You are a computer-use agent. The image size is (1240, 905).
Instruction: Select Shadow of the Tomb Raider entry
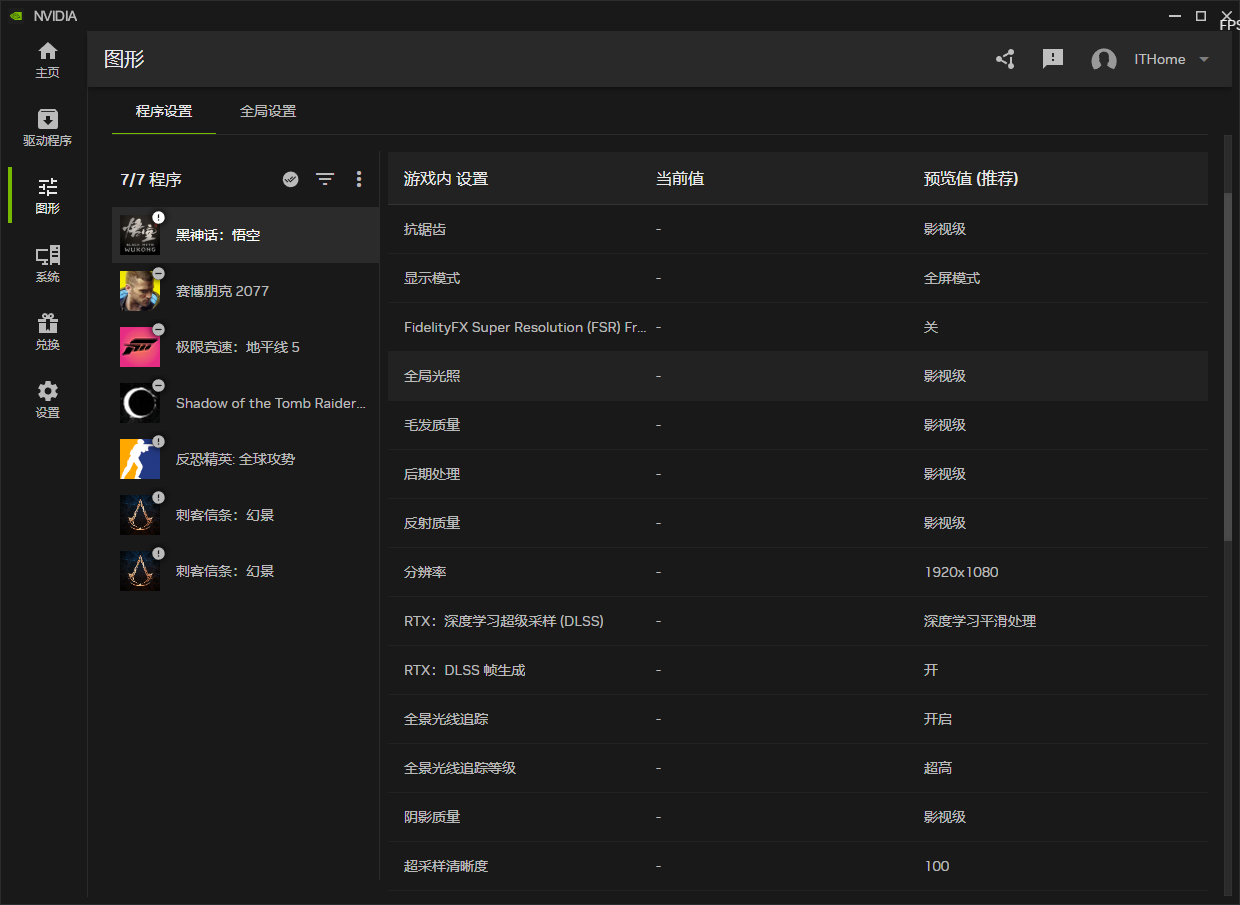click(x=245, y=402)
